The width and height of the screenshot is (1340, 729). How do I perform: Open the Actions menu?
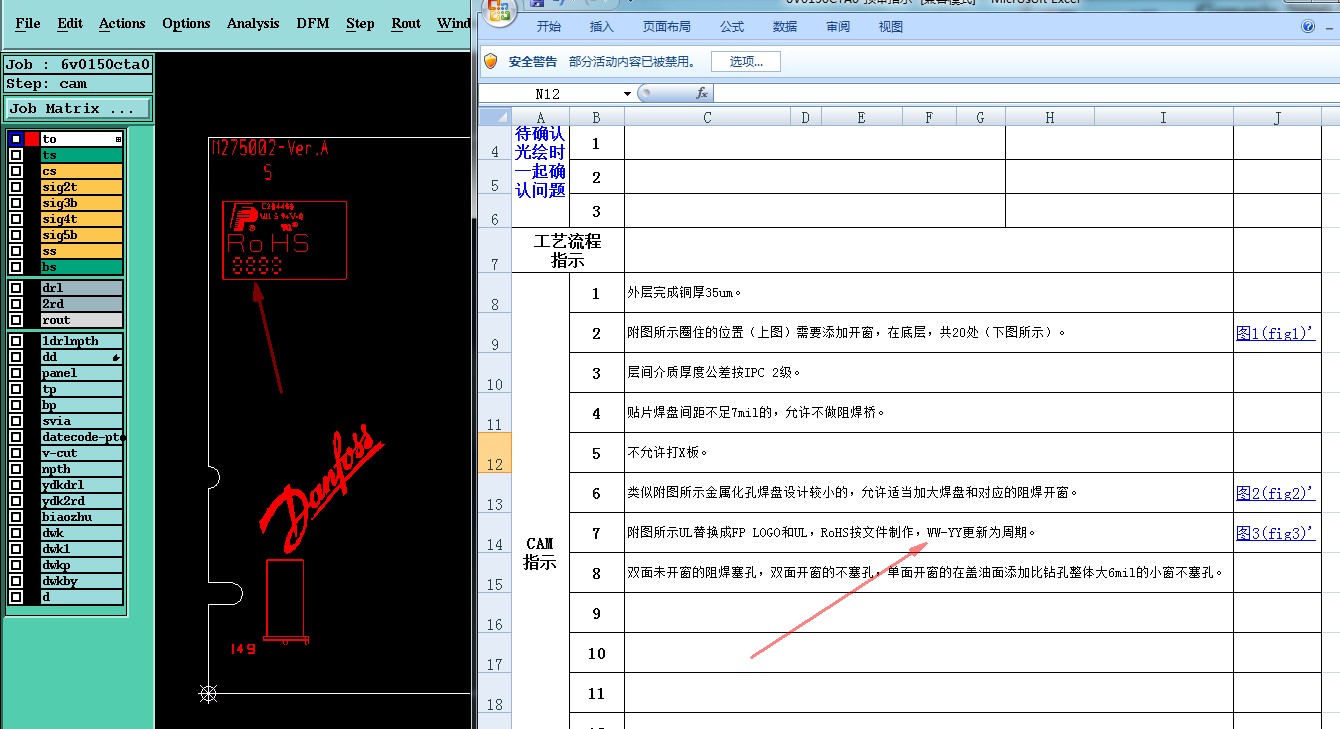point(122,23)
